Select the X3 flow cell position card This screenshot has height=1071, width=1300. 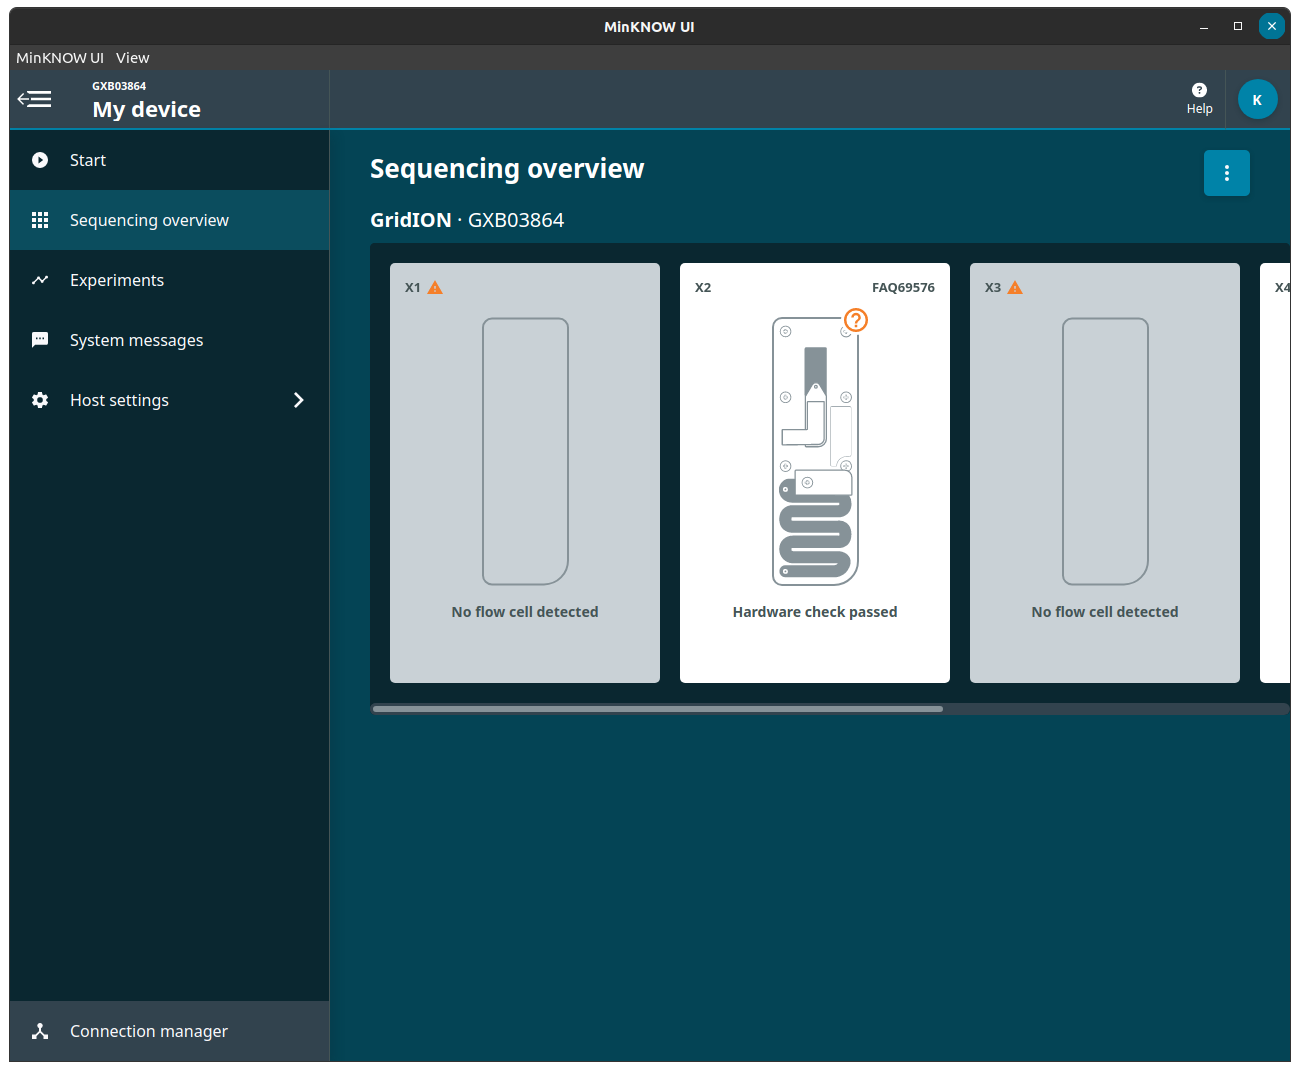coord(1105,473)
